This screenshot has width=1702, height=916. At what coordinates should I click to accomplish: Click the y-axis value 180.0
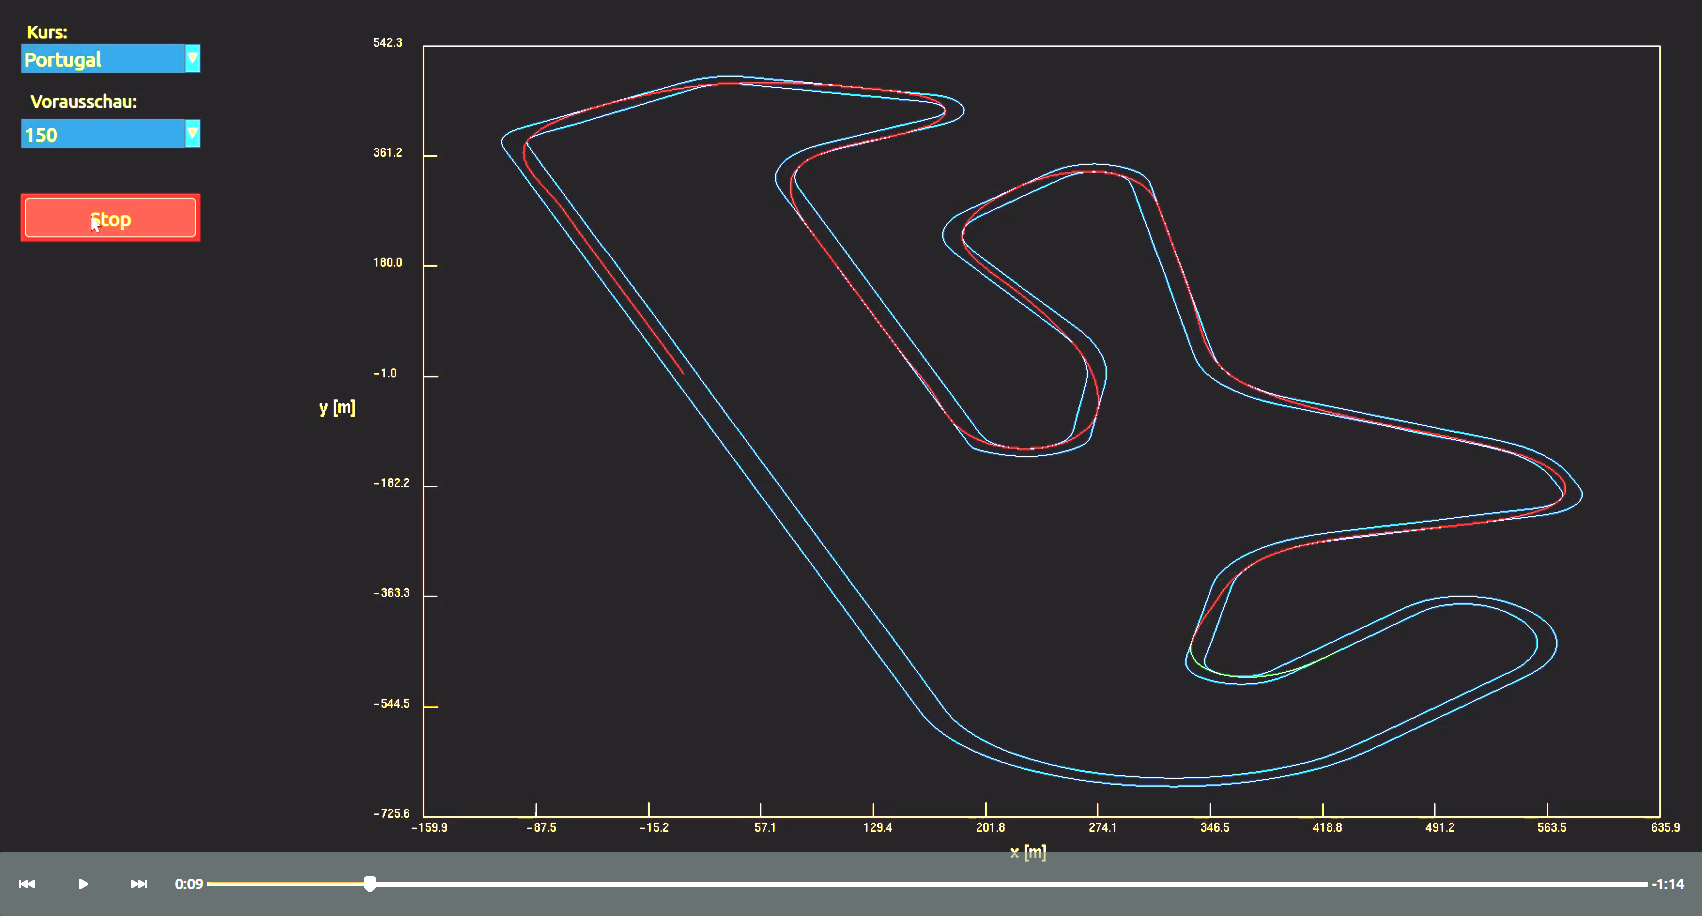click(388, 263)
